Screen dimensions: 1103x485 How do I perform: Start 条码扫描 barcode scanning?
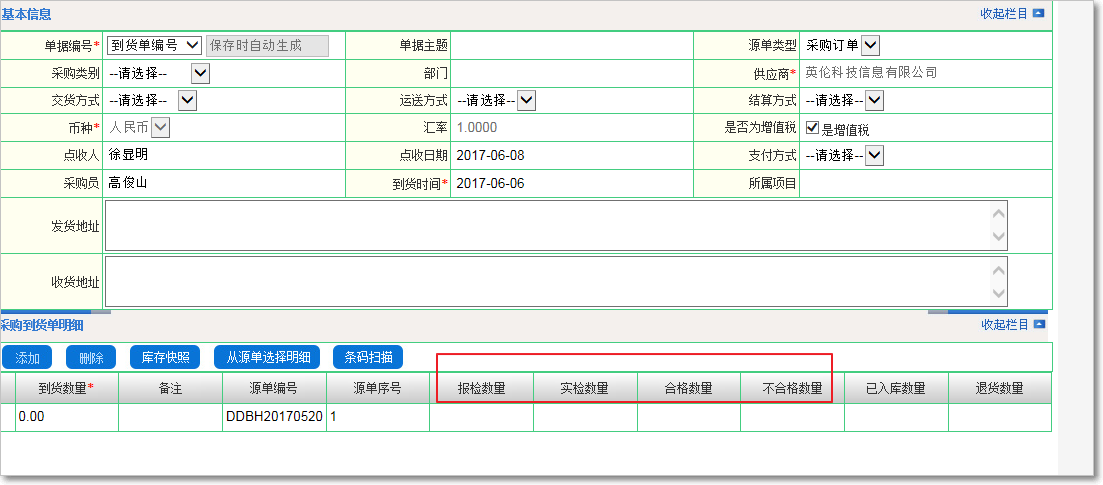(368, 357)
